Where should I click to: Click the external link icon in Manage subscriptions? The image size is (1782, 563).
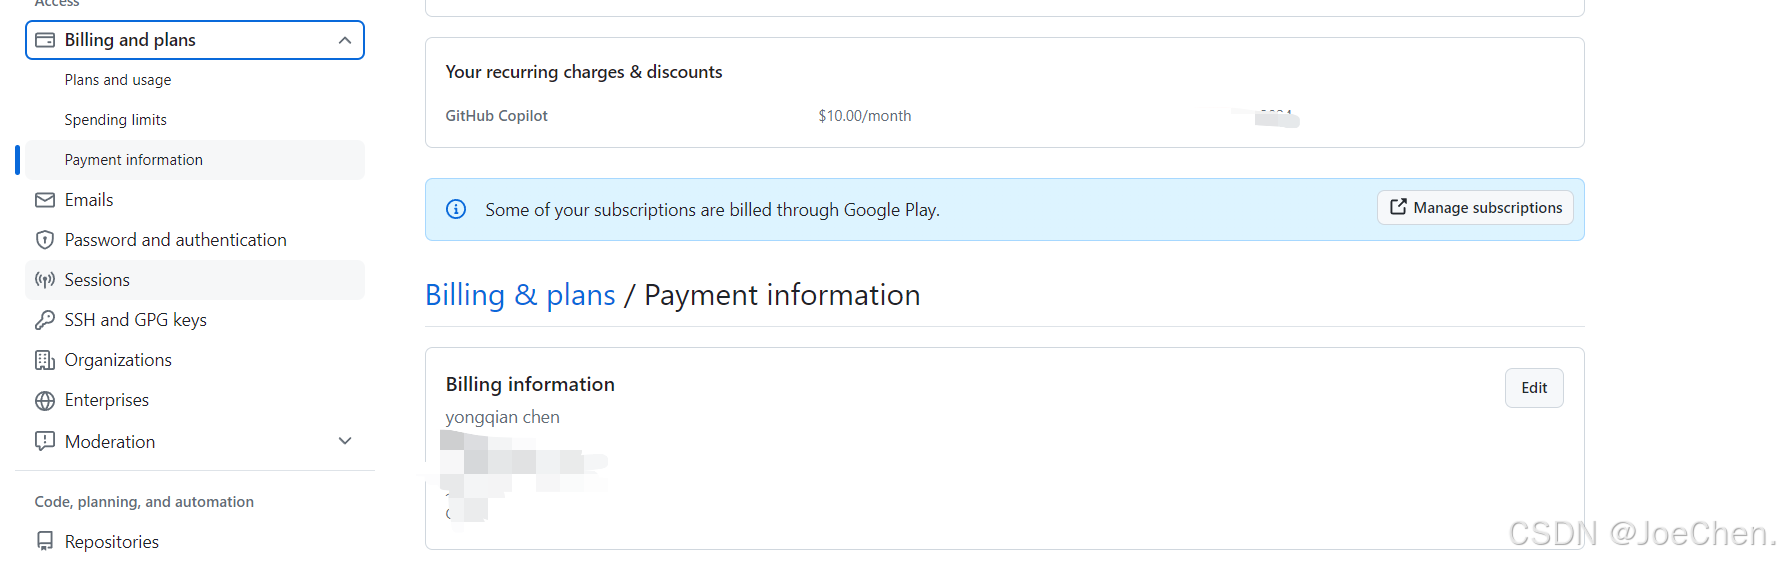(x=1398, y=207)
